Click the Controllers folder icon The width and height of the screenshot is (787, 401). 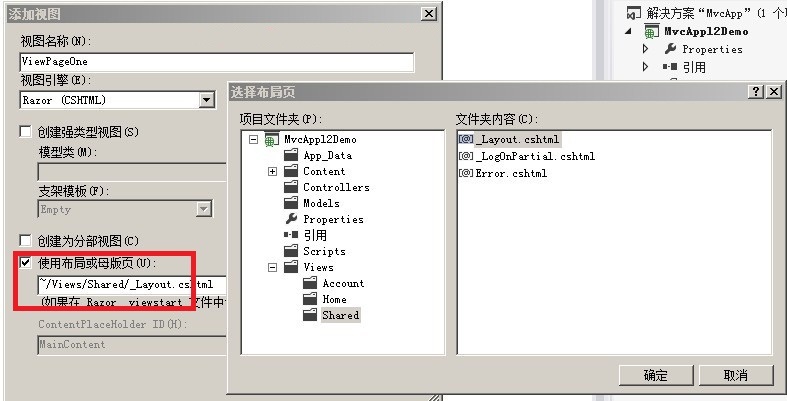[x=291, y=187]
